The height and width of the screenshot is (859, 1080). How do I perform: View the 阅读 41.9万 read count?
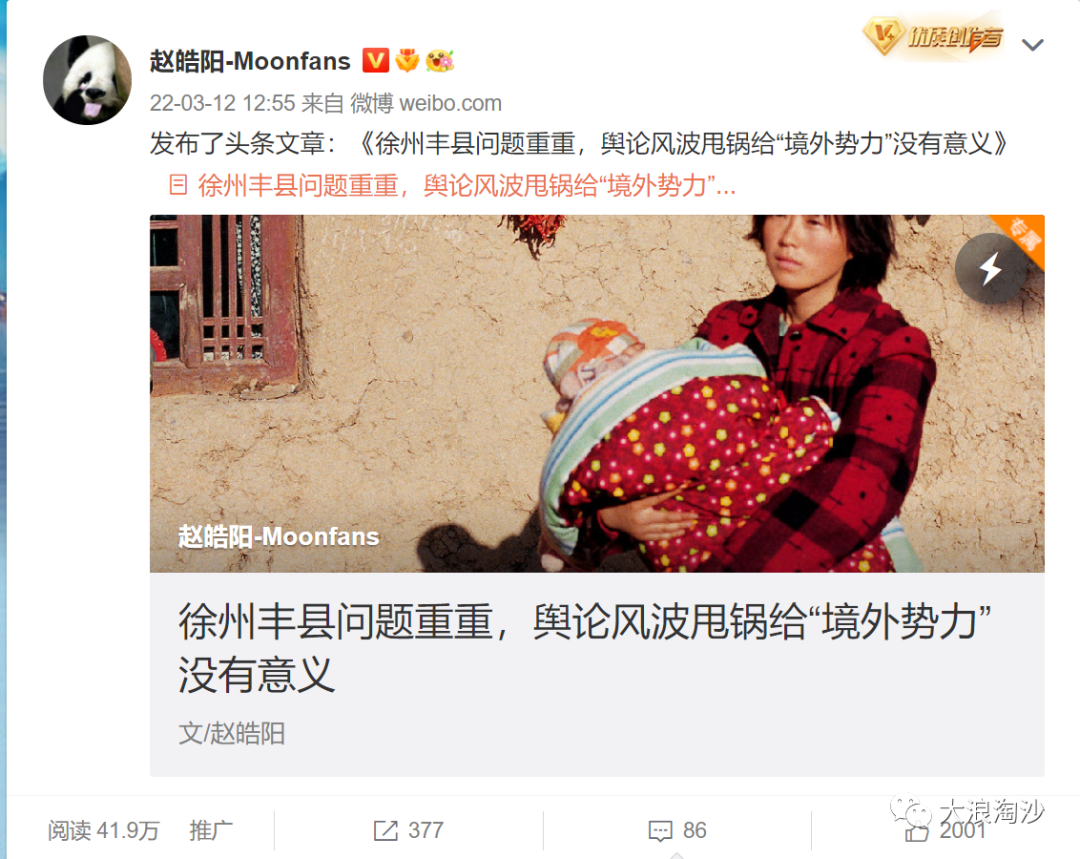103,830
